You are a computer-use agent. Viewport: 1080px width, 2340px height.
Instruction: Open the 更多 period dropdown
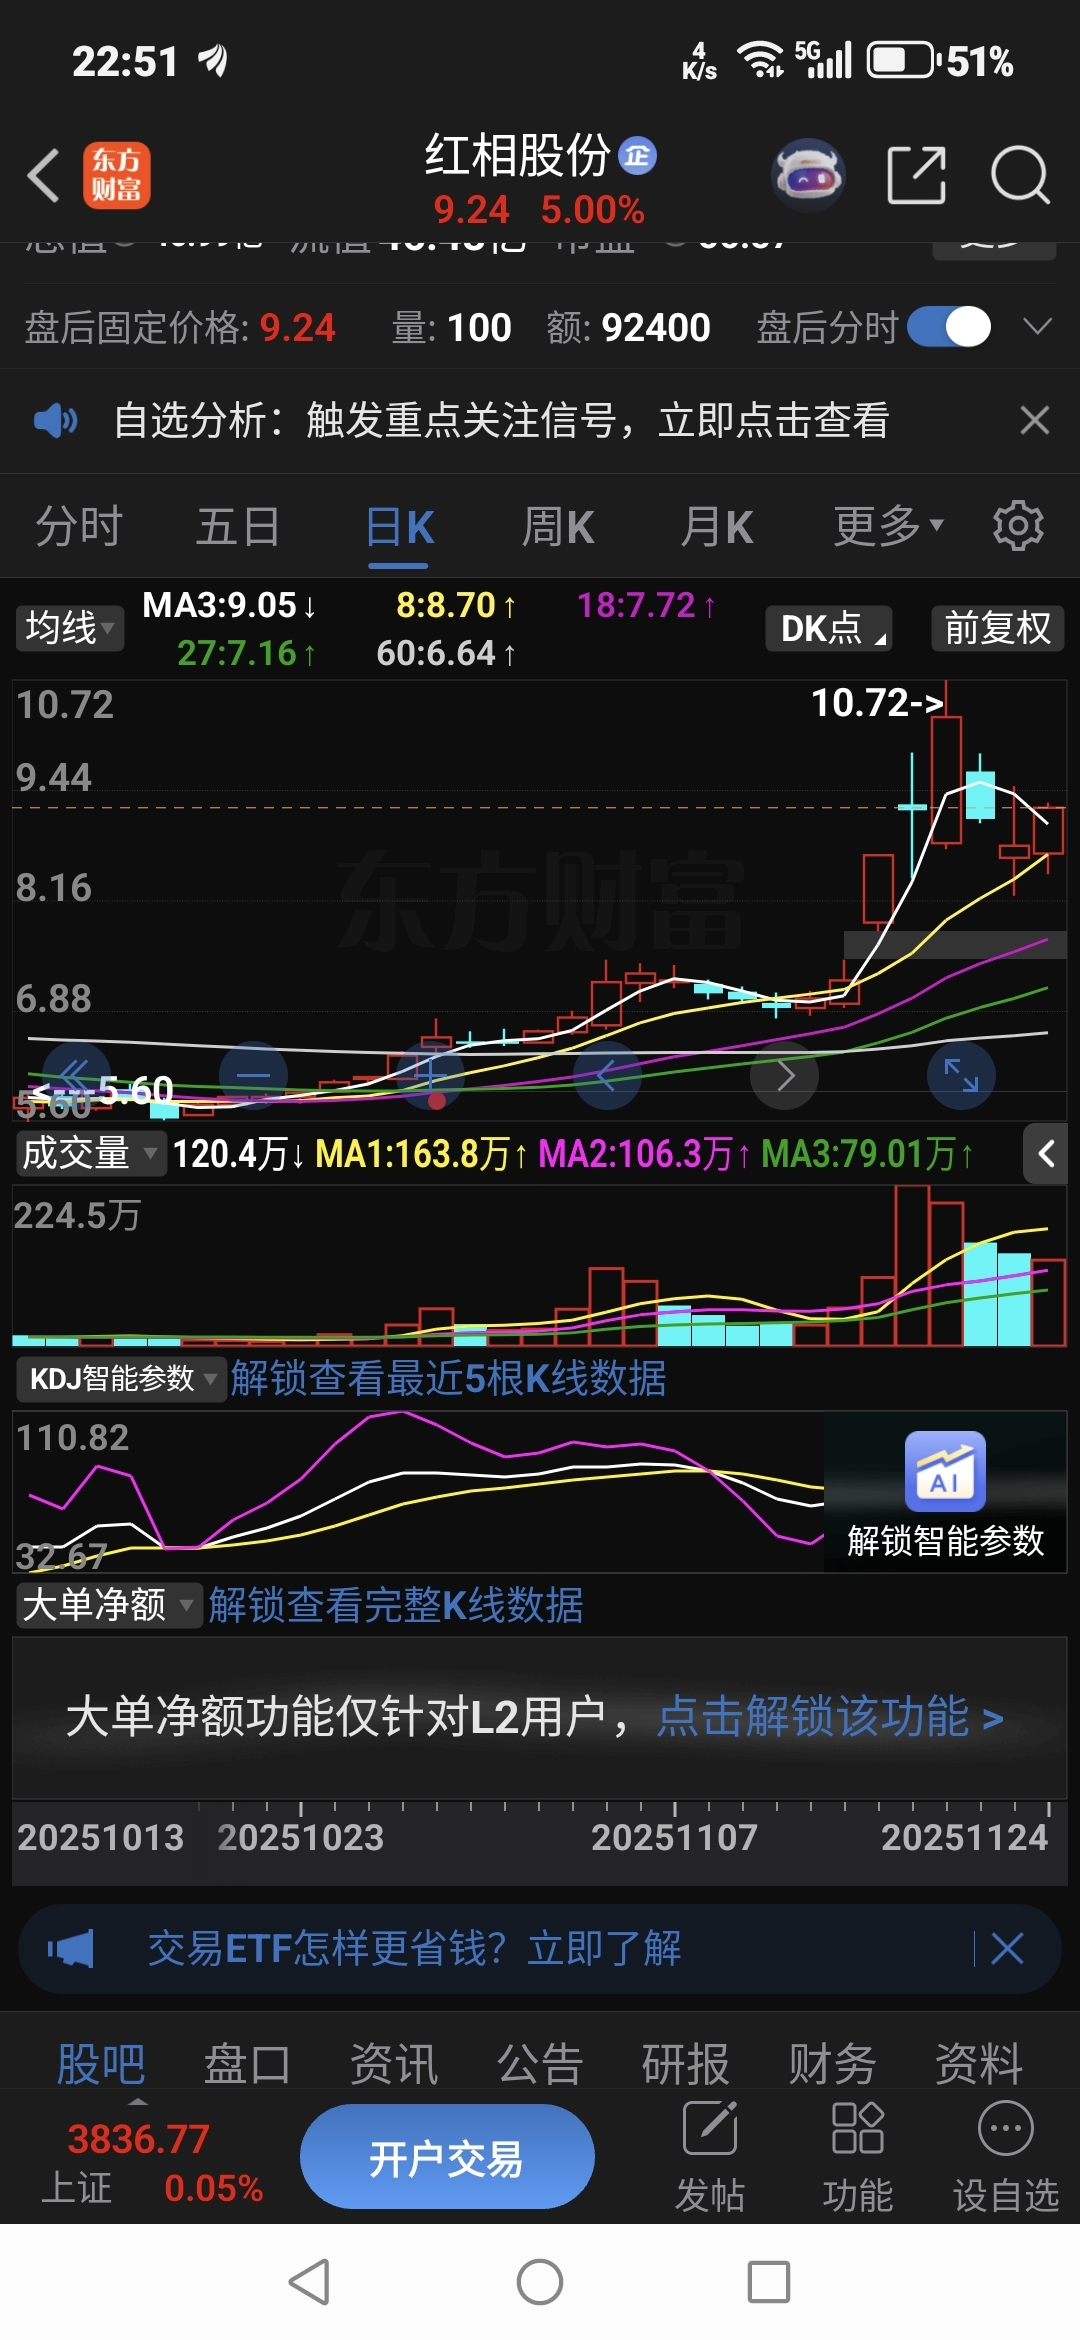889,526
